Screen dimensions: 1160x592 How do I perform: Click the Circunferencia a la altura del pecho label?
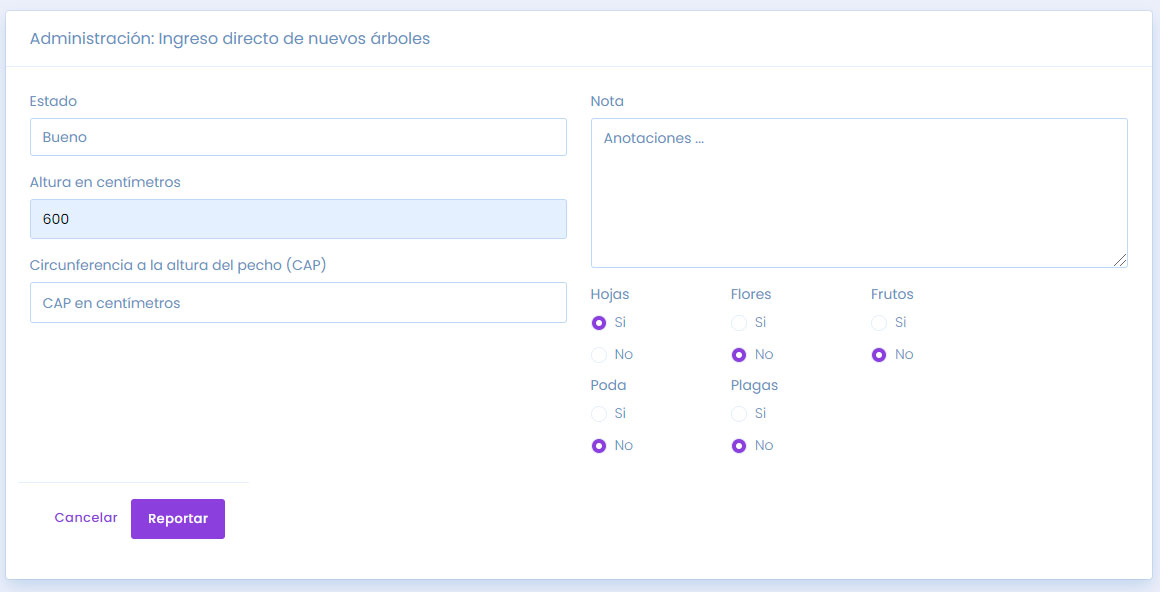[178, 265]
